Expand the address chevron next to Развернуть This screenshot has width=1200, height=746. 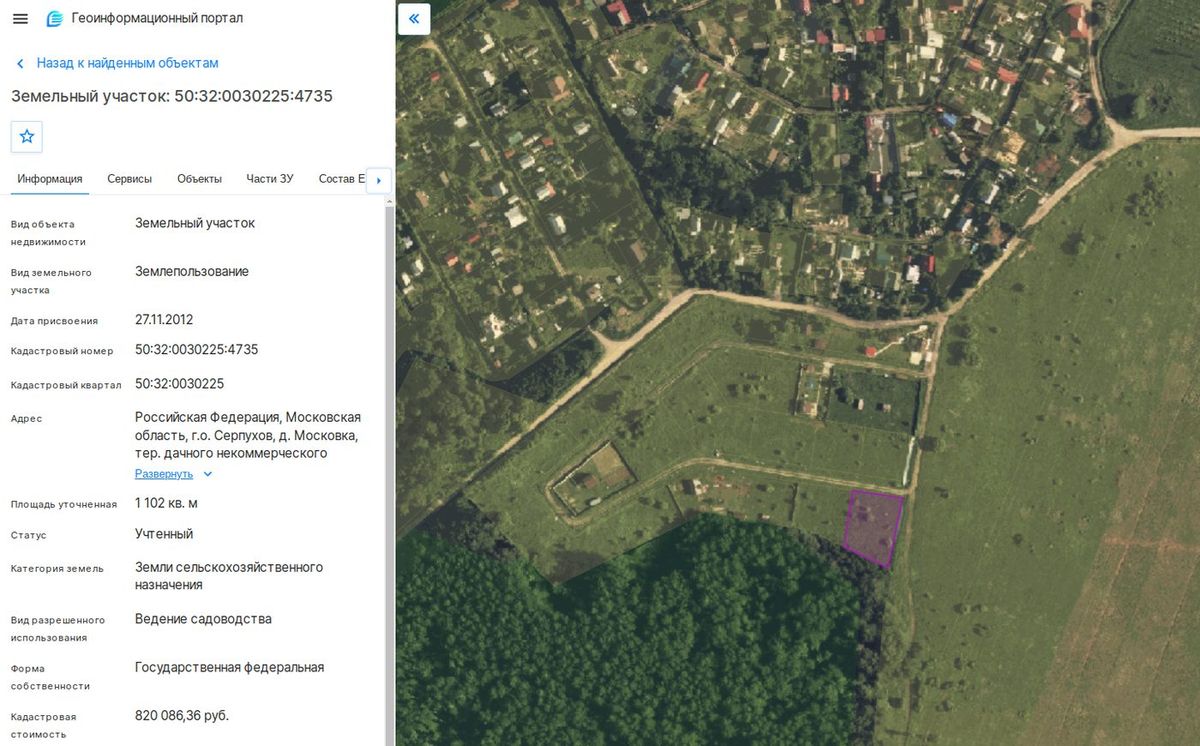(x=208, y=474)
